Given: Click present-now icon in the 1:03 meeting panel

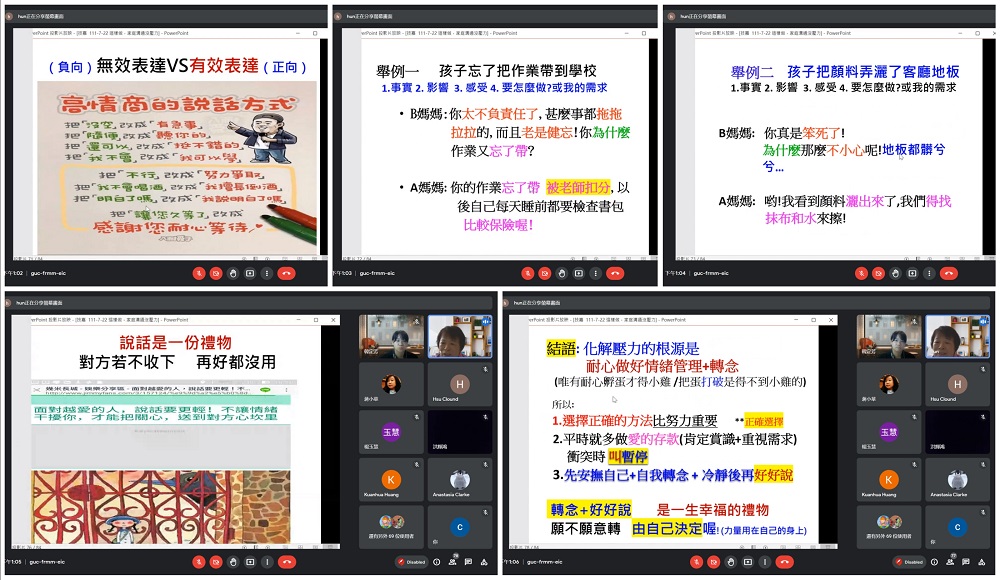Looking at the screenshot, I should tap(578, 273).
